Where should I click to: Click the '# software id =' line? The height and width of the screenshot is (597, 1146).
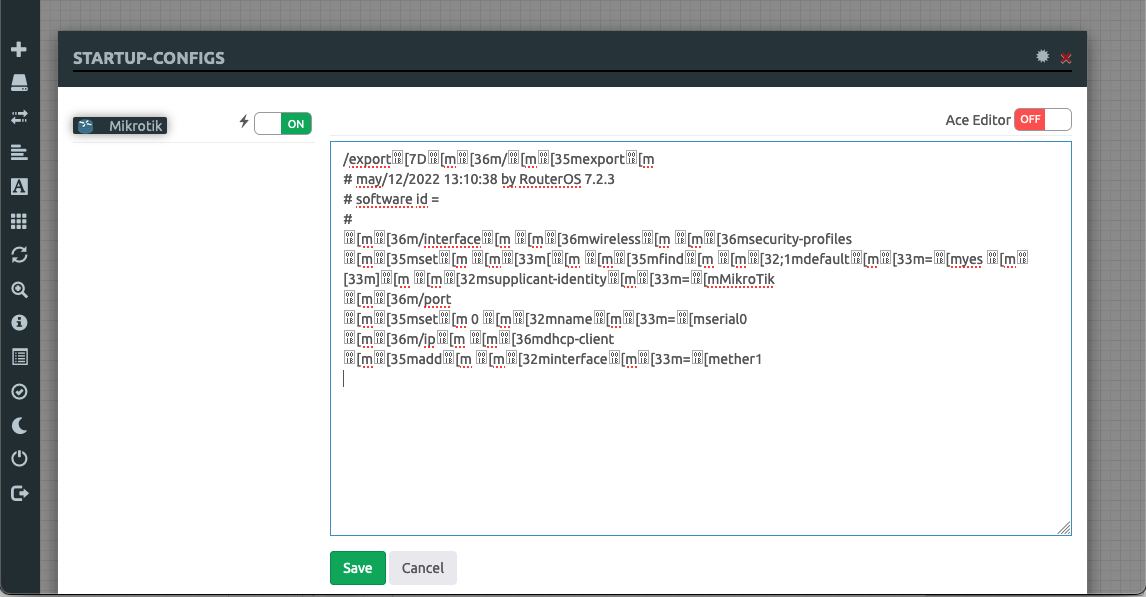click(x=391, y=199)
